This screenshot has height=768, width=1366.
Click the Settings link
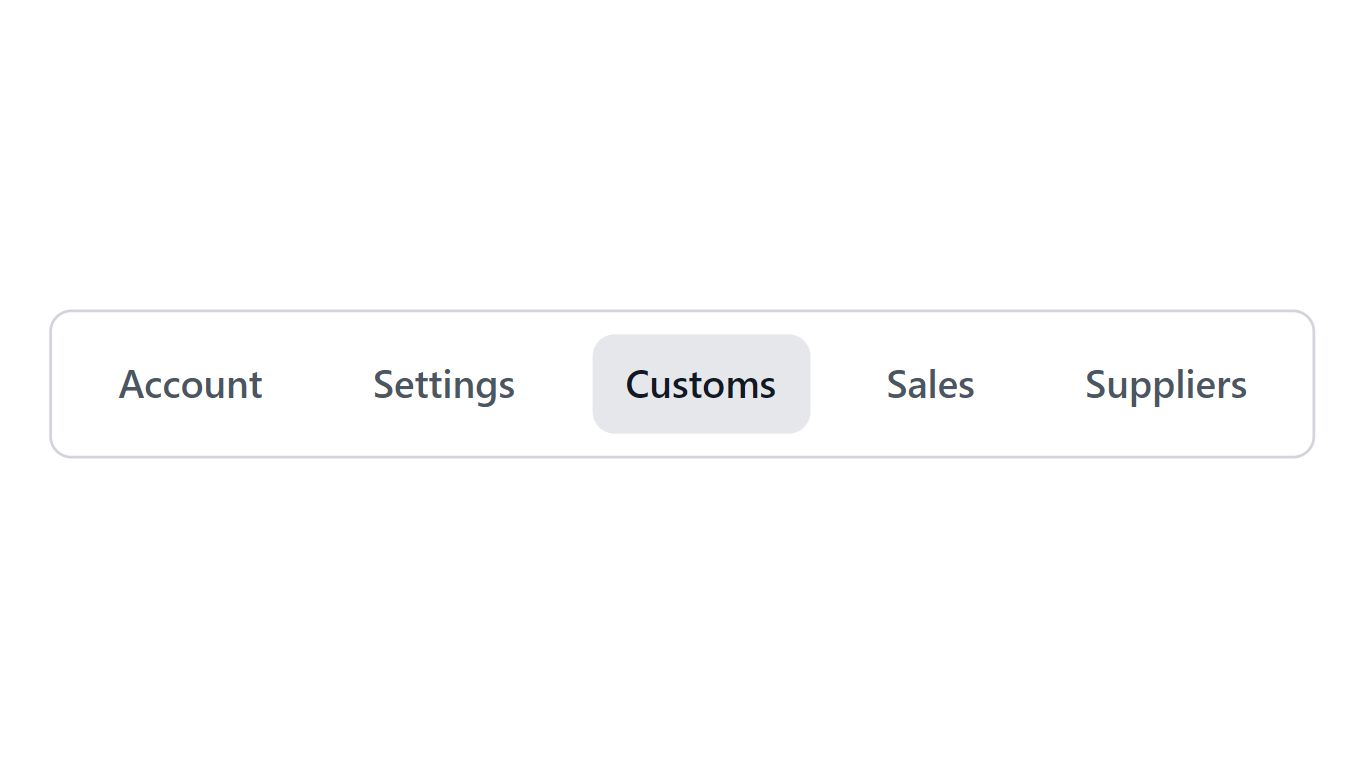[x=444, y=384]
